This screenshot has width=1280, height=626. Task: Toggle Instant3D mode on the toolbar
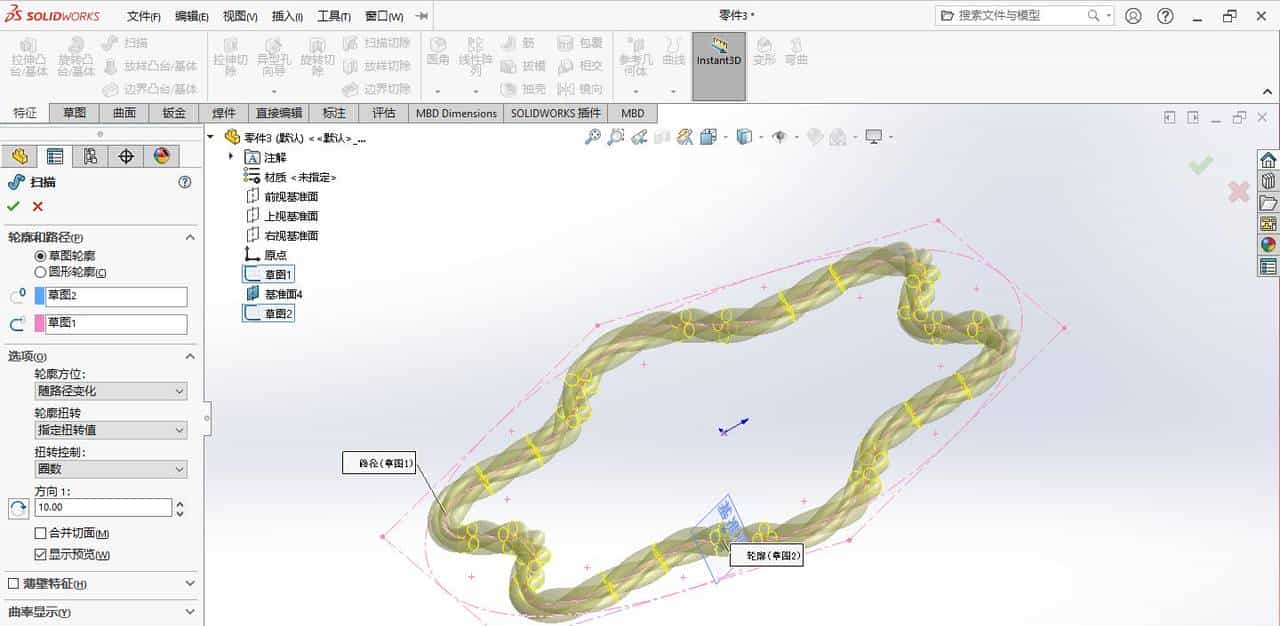pyautogui.click(x=718, y=60)
